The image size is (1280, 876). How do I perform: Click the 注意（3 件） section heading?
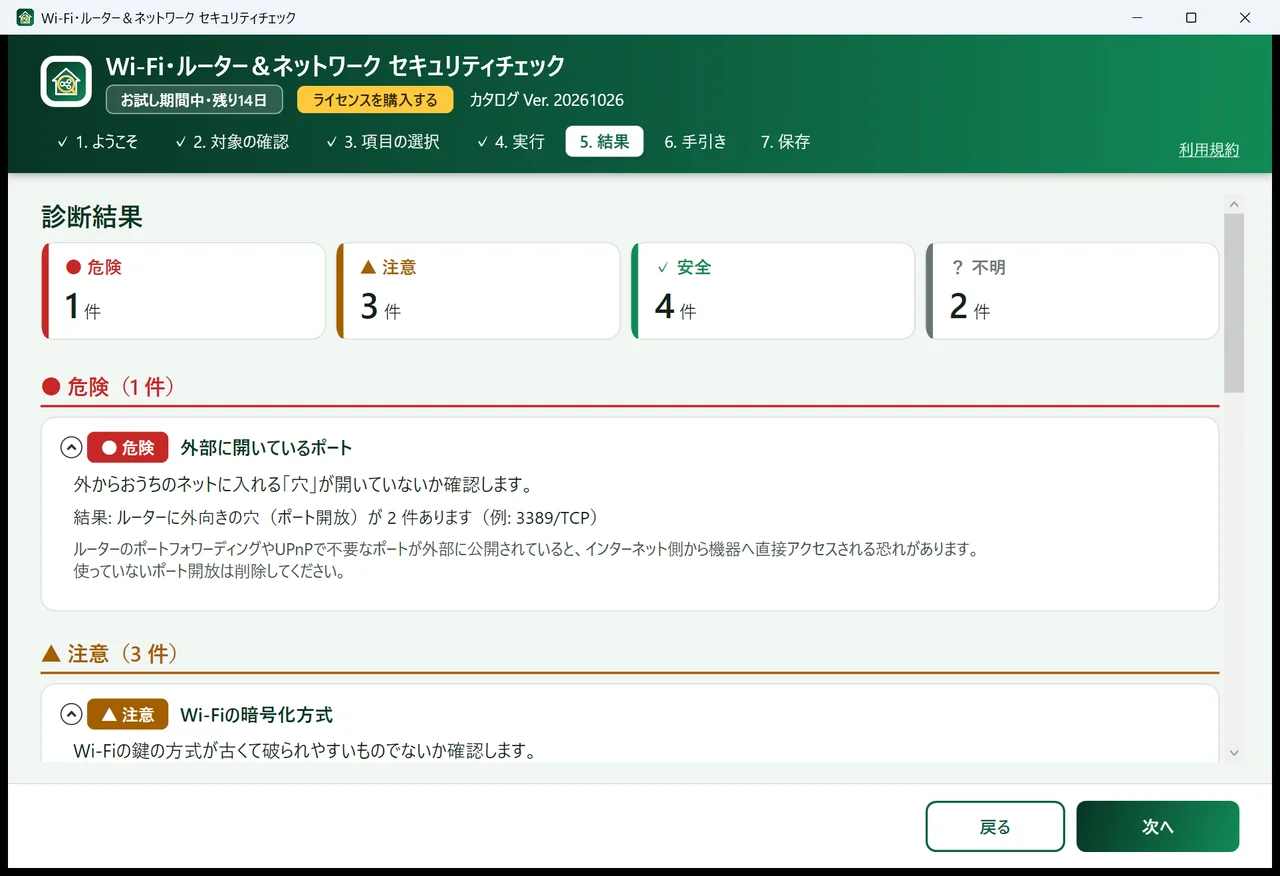110,654
